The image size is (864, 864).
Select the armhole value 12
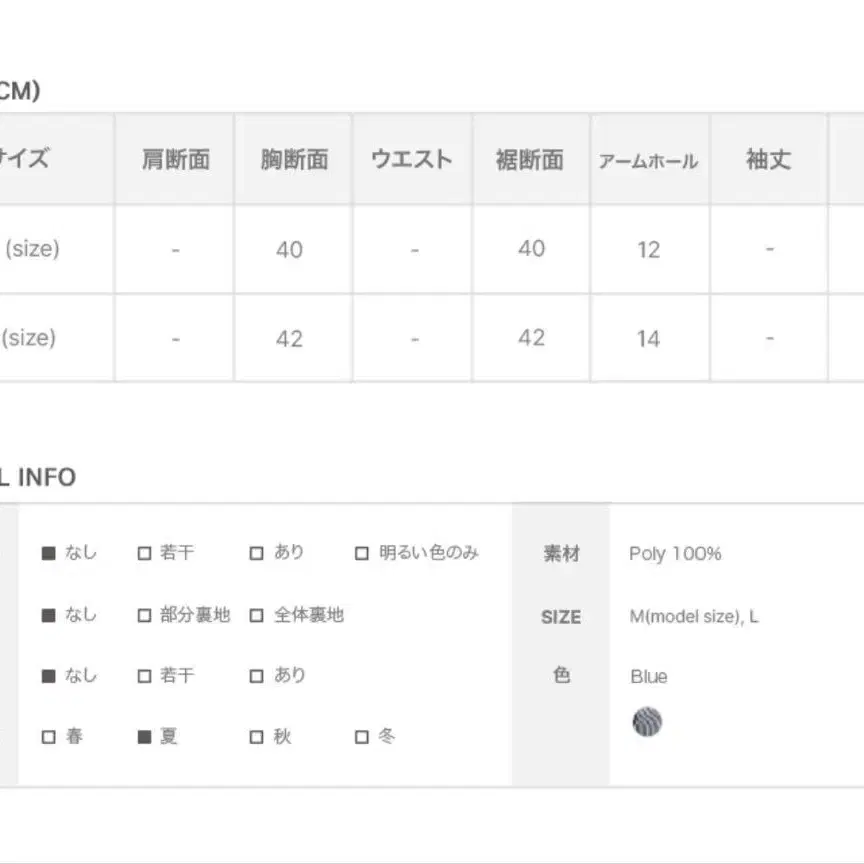(x=649, y=250)
